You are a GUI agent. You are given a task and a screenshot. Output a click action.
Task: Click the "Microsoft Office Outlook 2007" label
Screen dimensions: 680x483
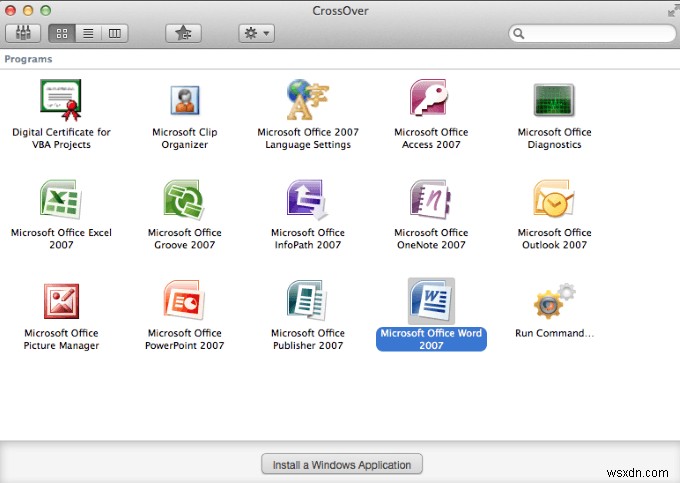click(x=554, y=238)
